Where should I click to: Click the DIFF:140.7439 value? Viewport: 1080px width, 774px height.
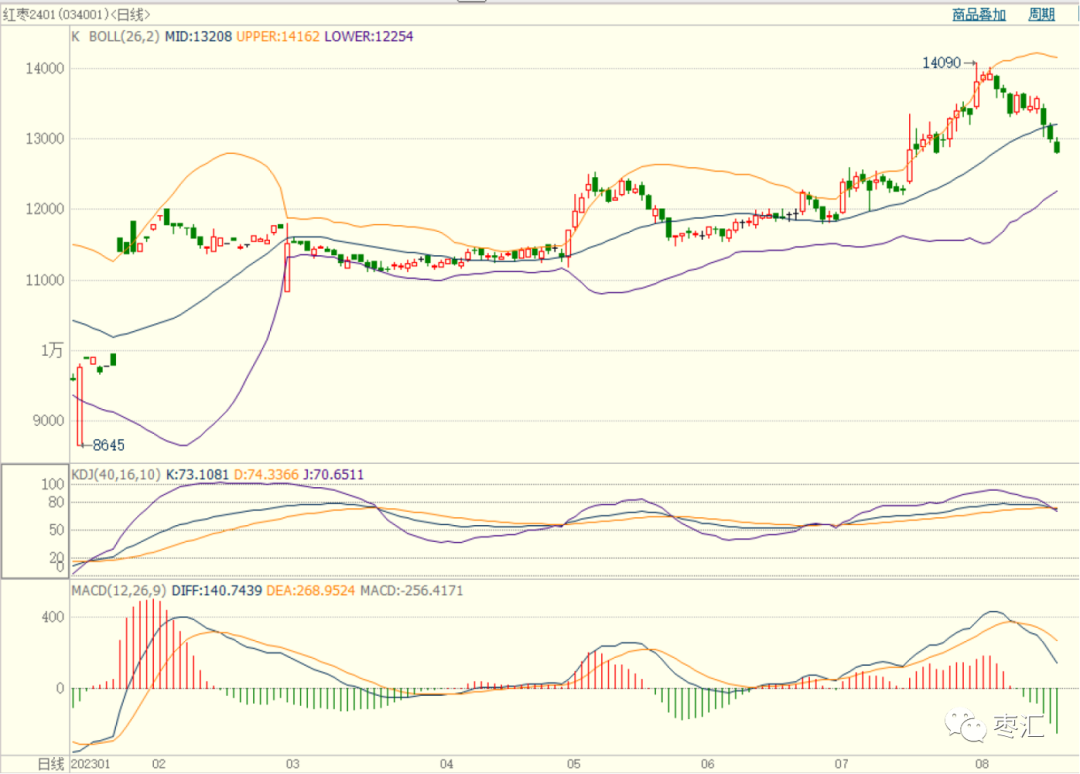coord(216,591)
